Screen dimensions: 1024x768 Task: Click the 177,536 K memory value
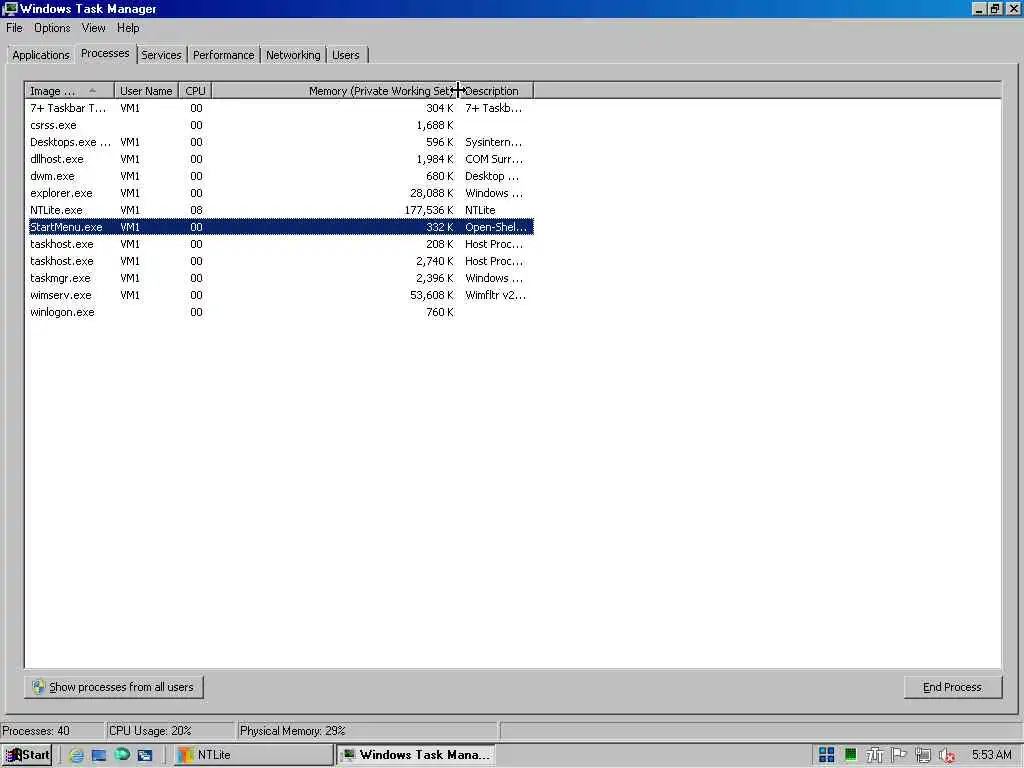[x=428, y=210]
